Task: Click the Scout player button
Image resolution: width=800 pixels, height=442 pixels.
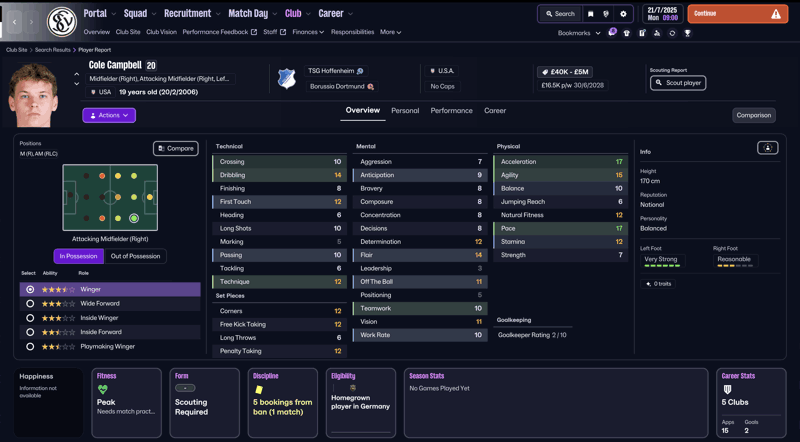Action: coord(678,83)
